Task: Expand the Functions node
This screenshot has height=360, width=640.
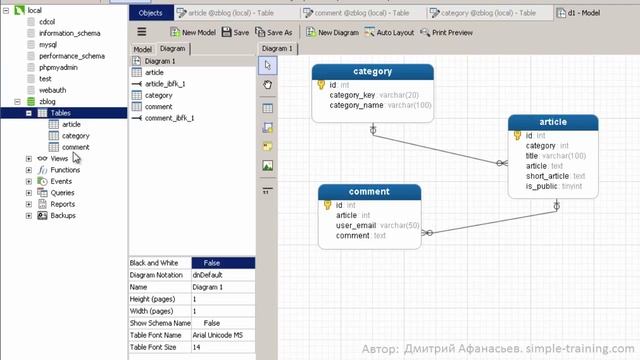Action: pyautogui.click(x=29, y=170)
